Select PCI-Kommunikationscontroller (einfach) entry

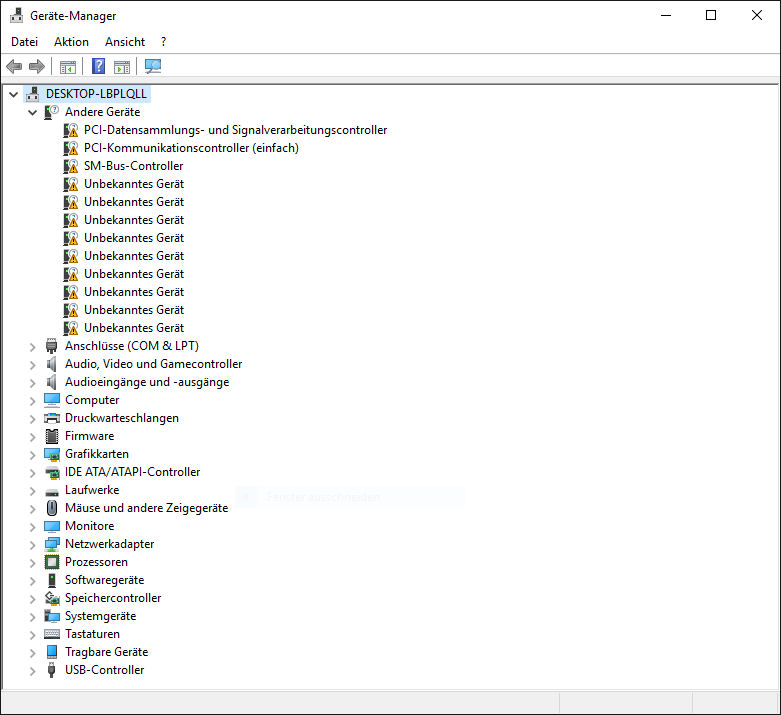coord(191,148)
